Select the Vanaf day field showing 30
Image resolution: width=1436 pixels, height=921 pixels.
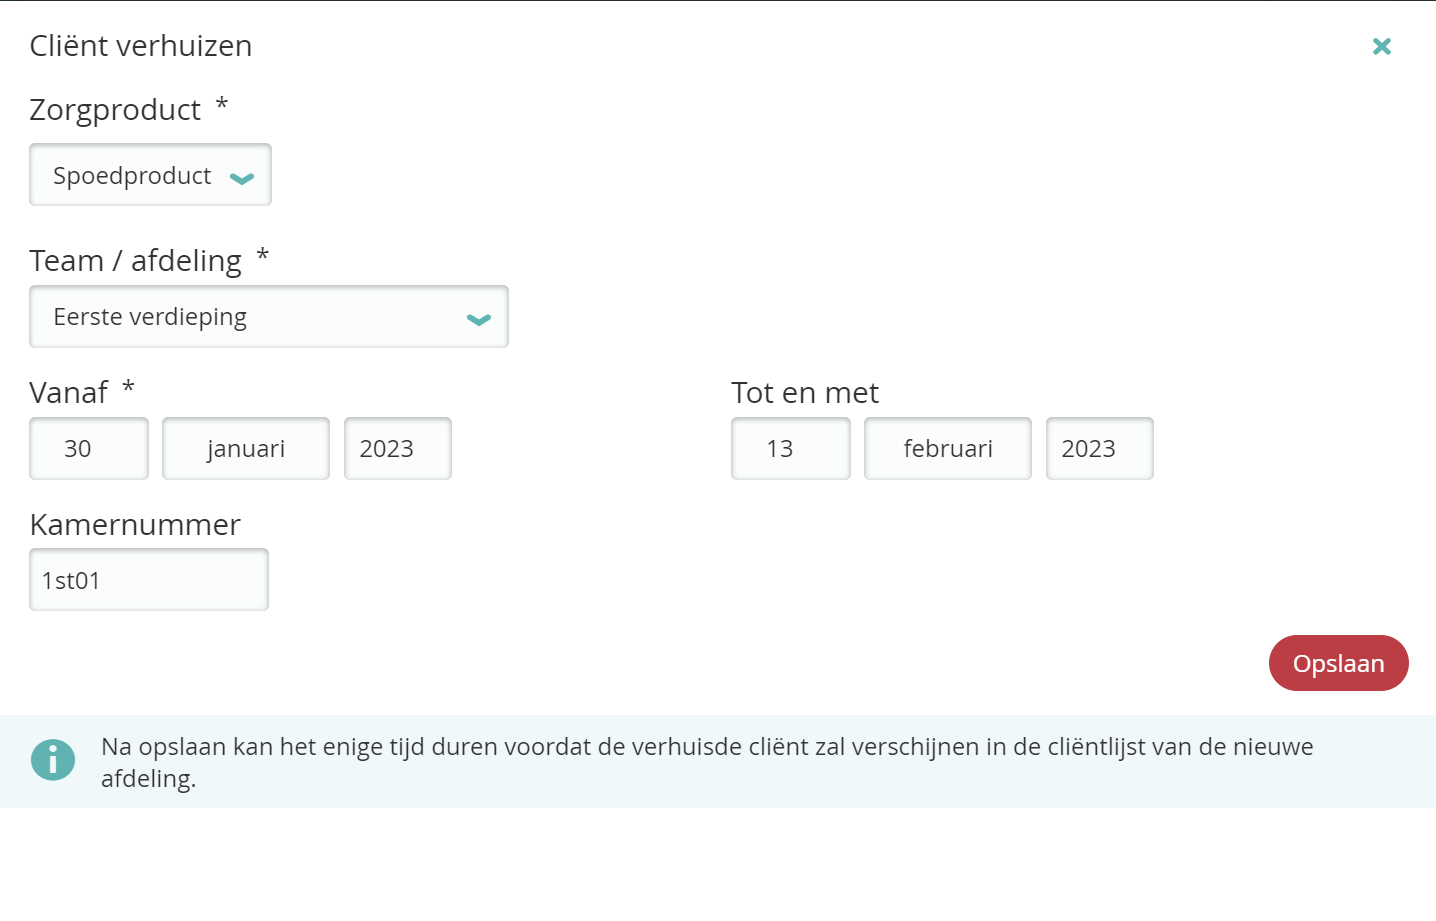89,449
